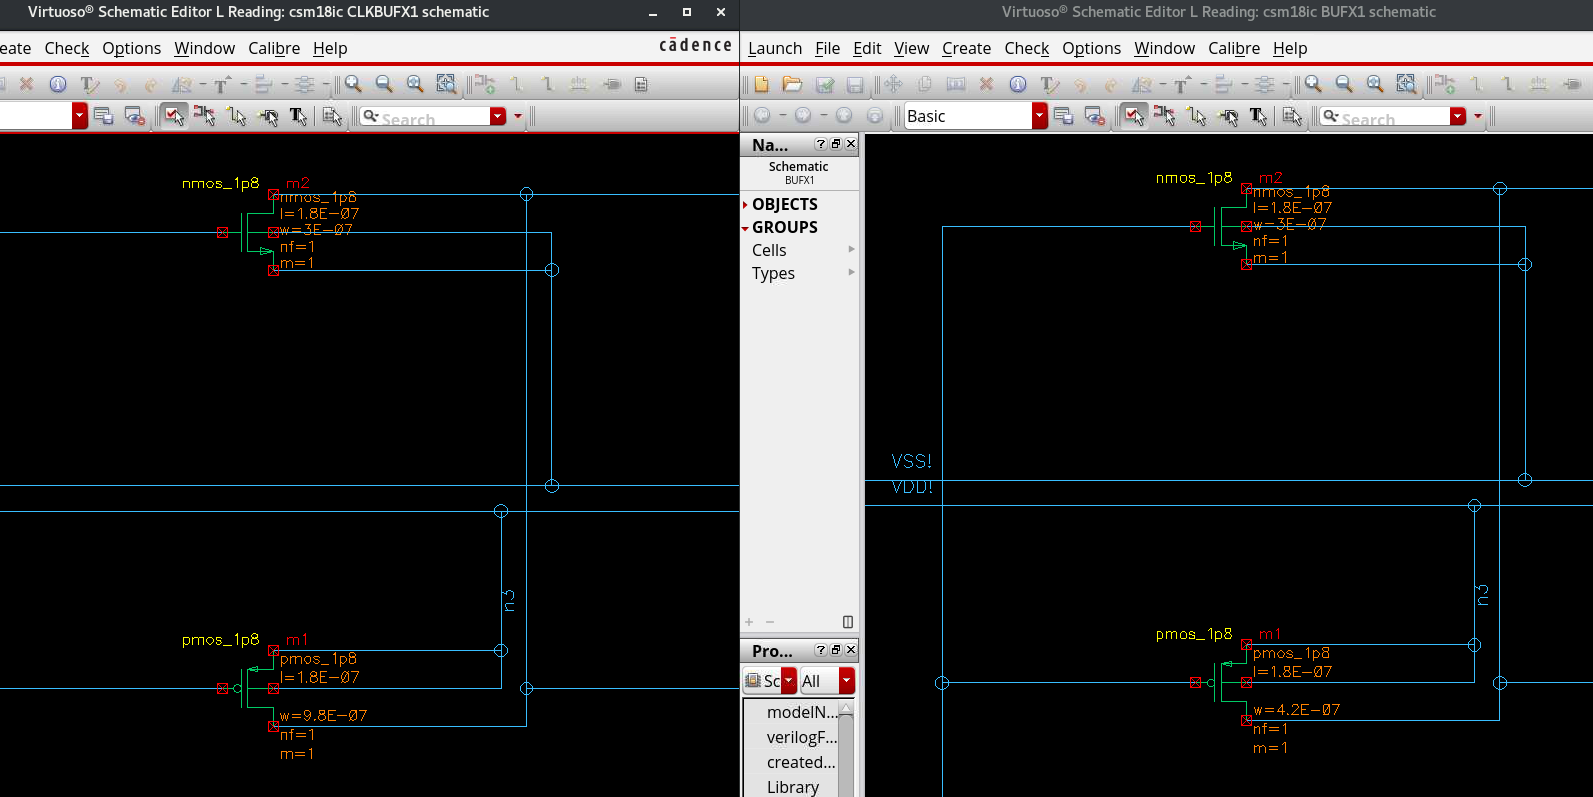Image resolution: width=1593 pixels, height=797 pixels.
Task: Click modelN... row in Property panel
Action: click(791, 712)
